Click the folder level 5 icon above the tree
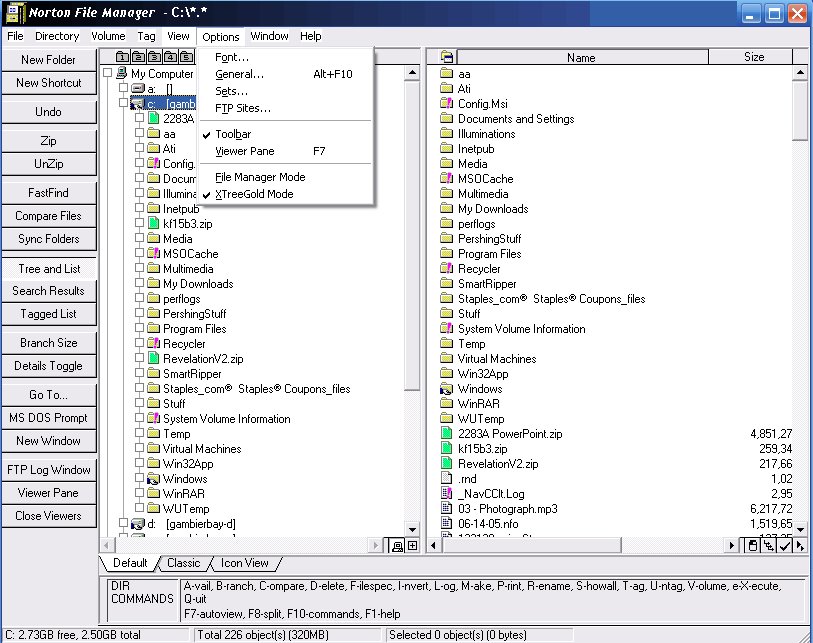Screen dimensions: 813x643 pyautogui.click(x=187, y=57)
